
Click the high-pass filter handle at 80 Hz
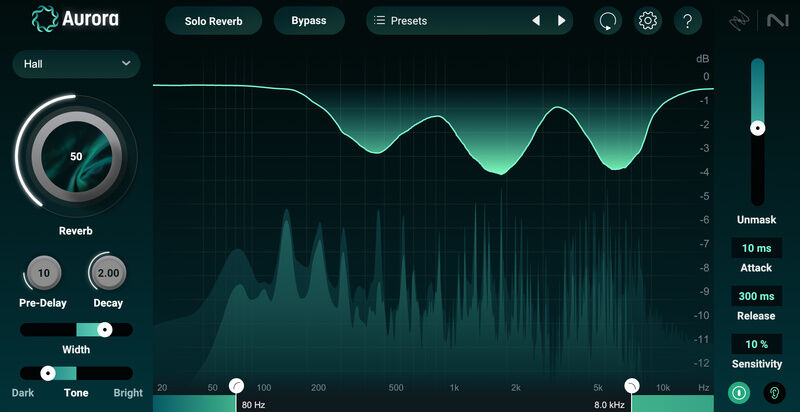point(236,385)
